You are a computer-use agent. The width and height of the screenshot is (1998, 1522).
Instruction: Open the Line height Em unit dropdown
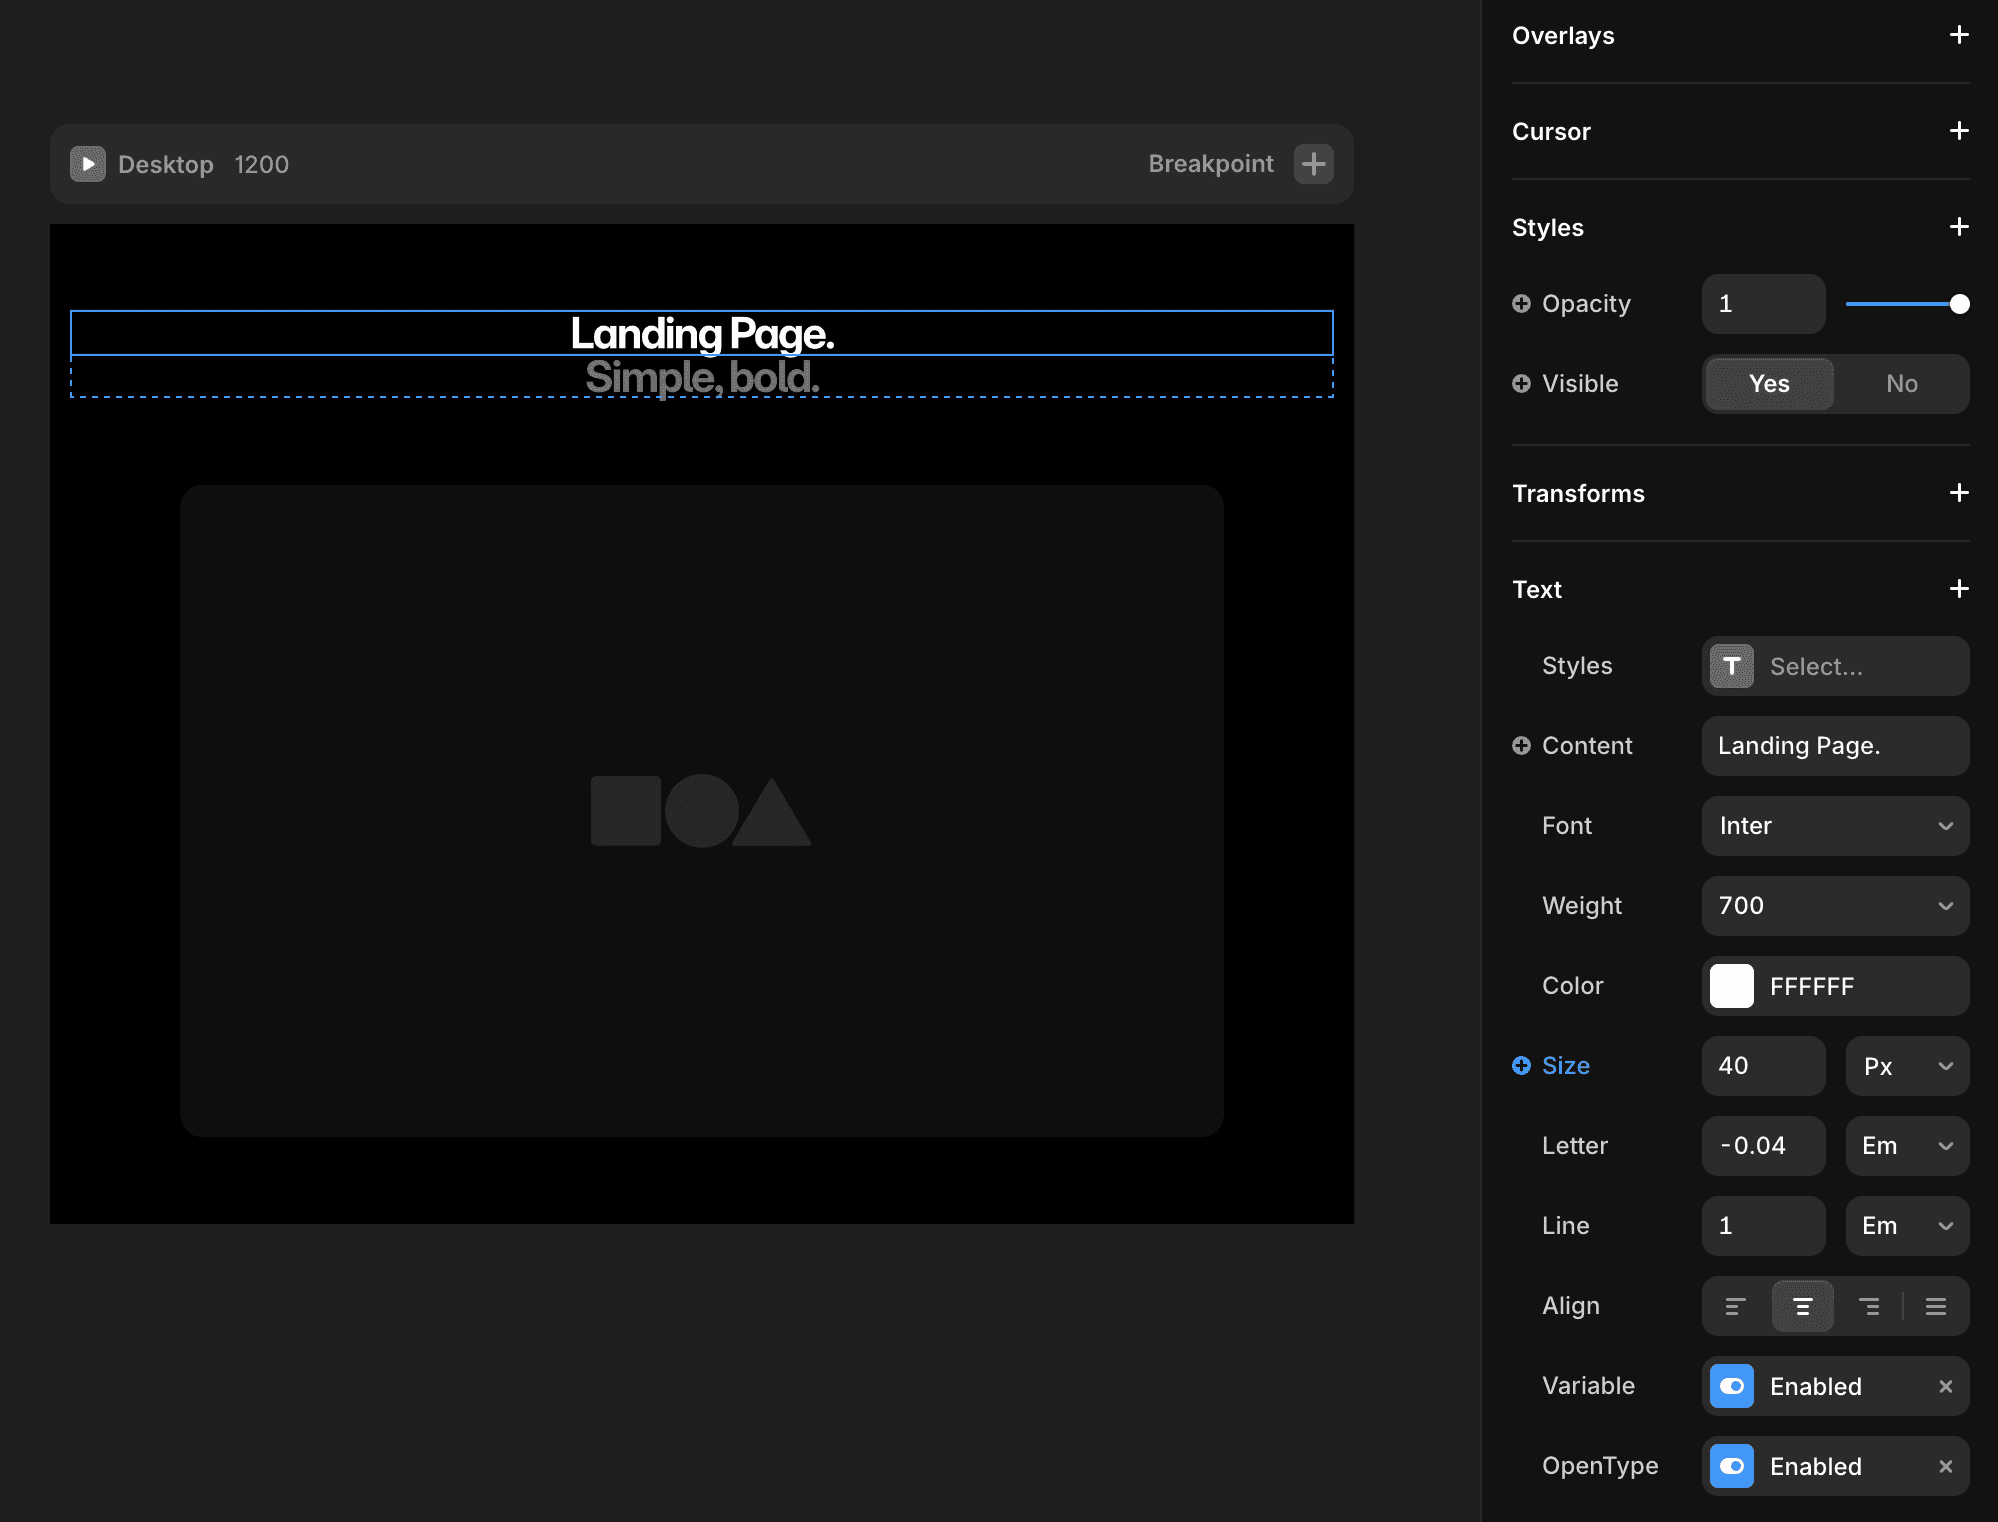[1907, 1226]
